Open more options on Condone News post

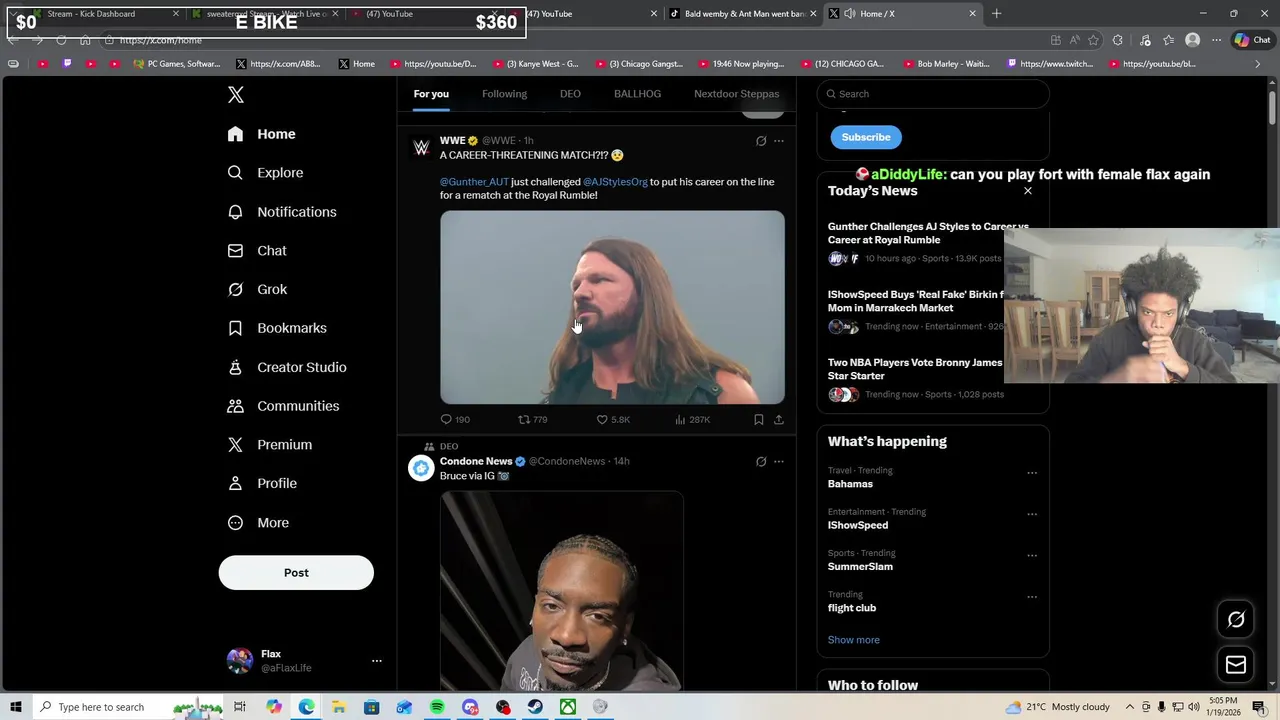tap(779, 462)
